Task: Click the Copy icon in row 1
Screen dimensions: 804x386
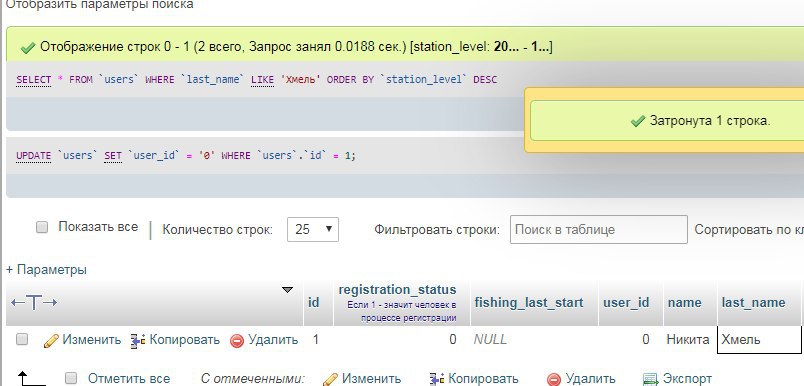Action: click(138, 340)
